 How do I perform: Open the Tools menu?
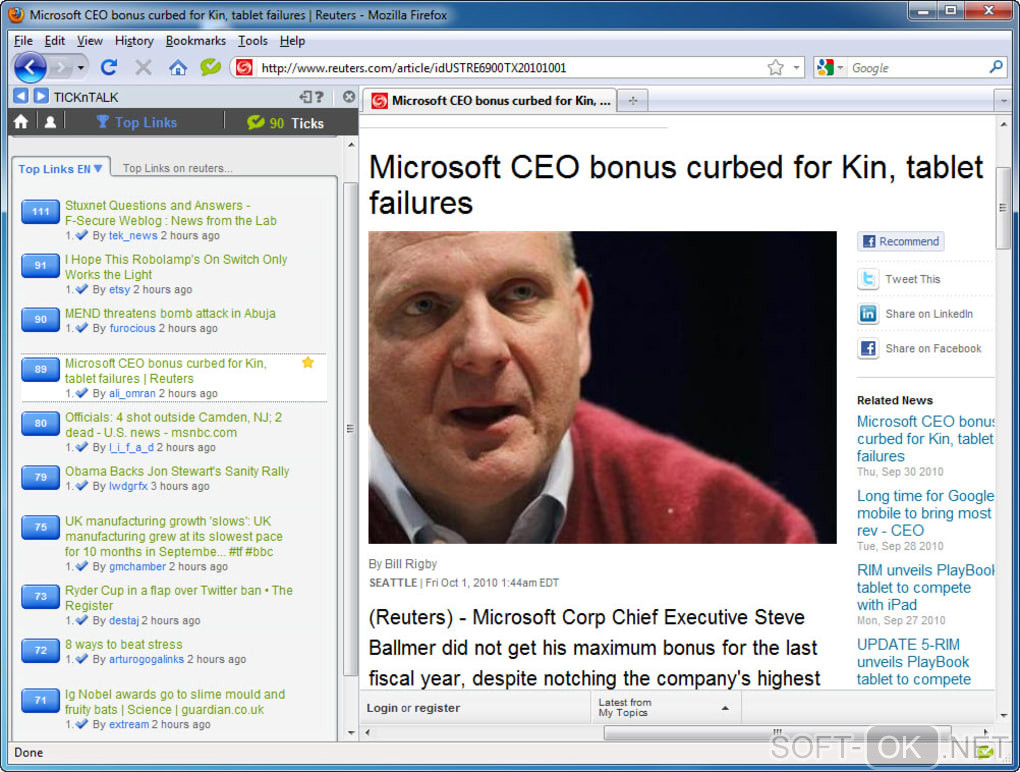pyautogui.click(x=252, y=40)
